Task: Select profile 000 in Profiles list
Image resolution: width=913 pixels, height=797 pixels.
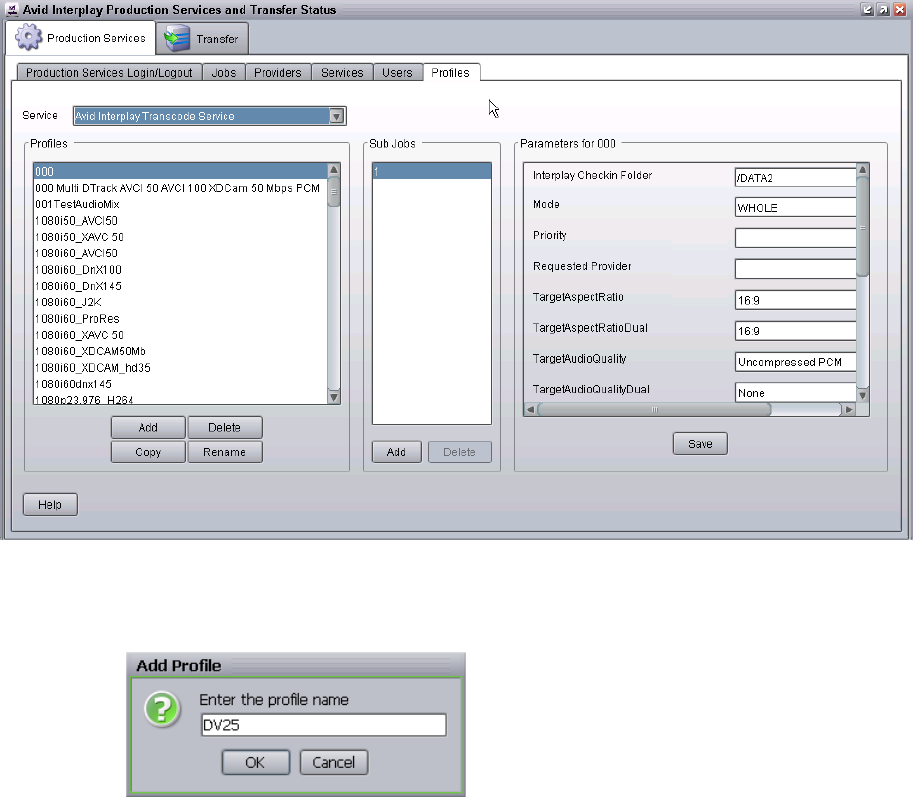Action: (181, 171)
